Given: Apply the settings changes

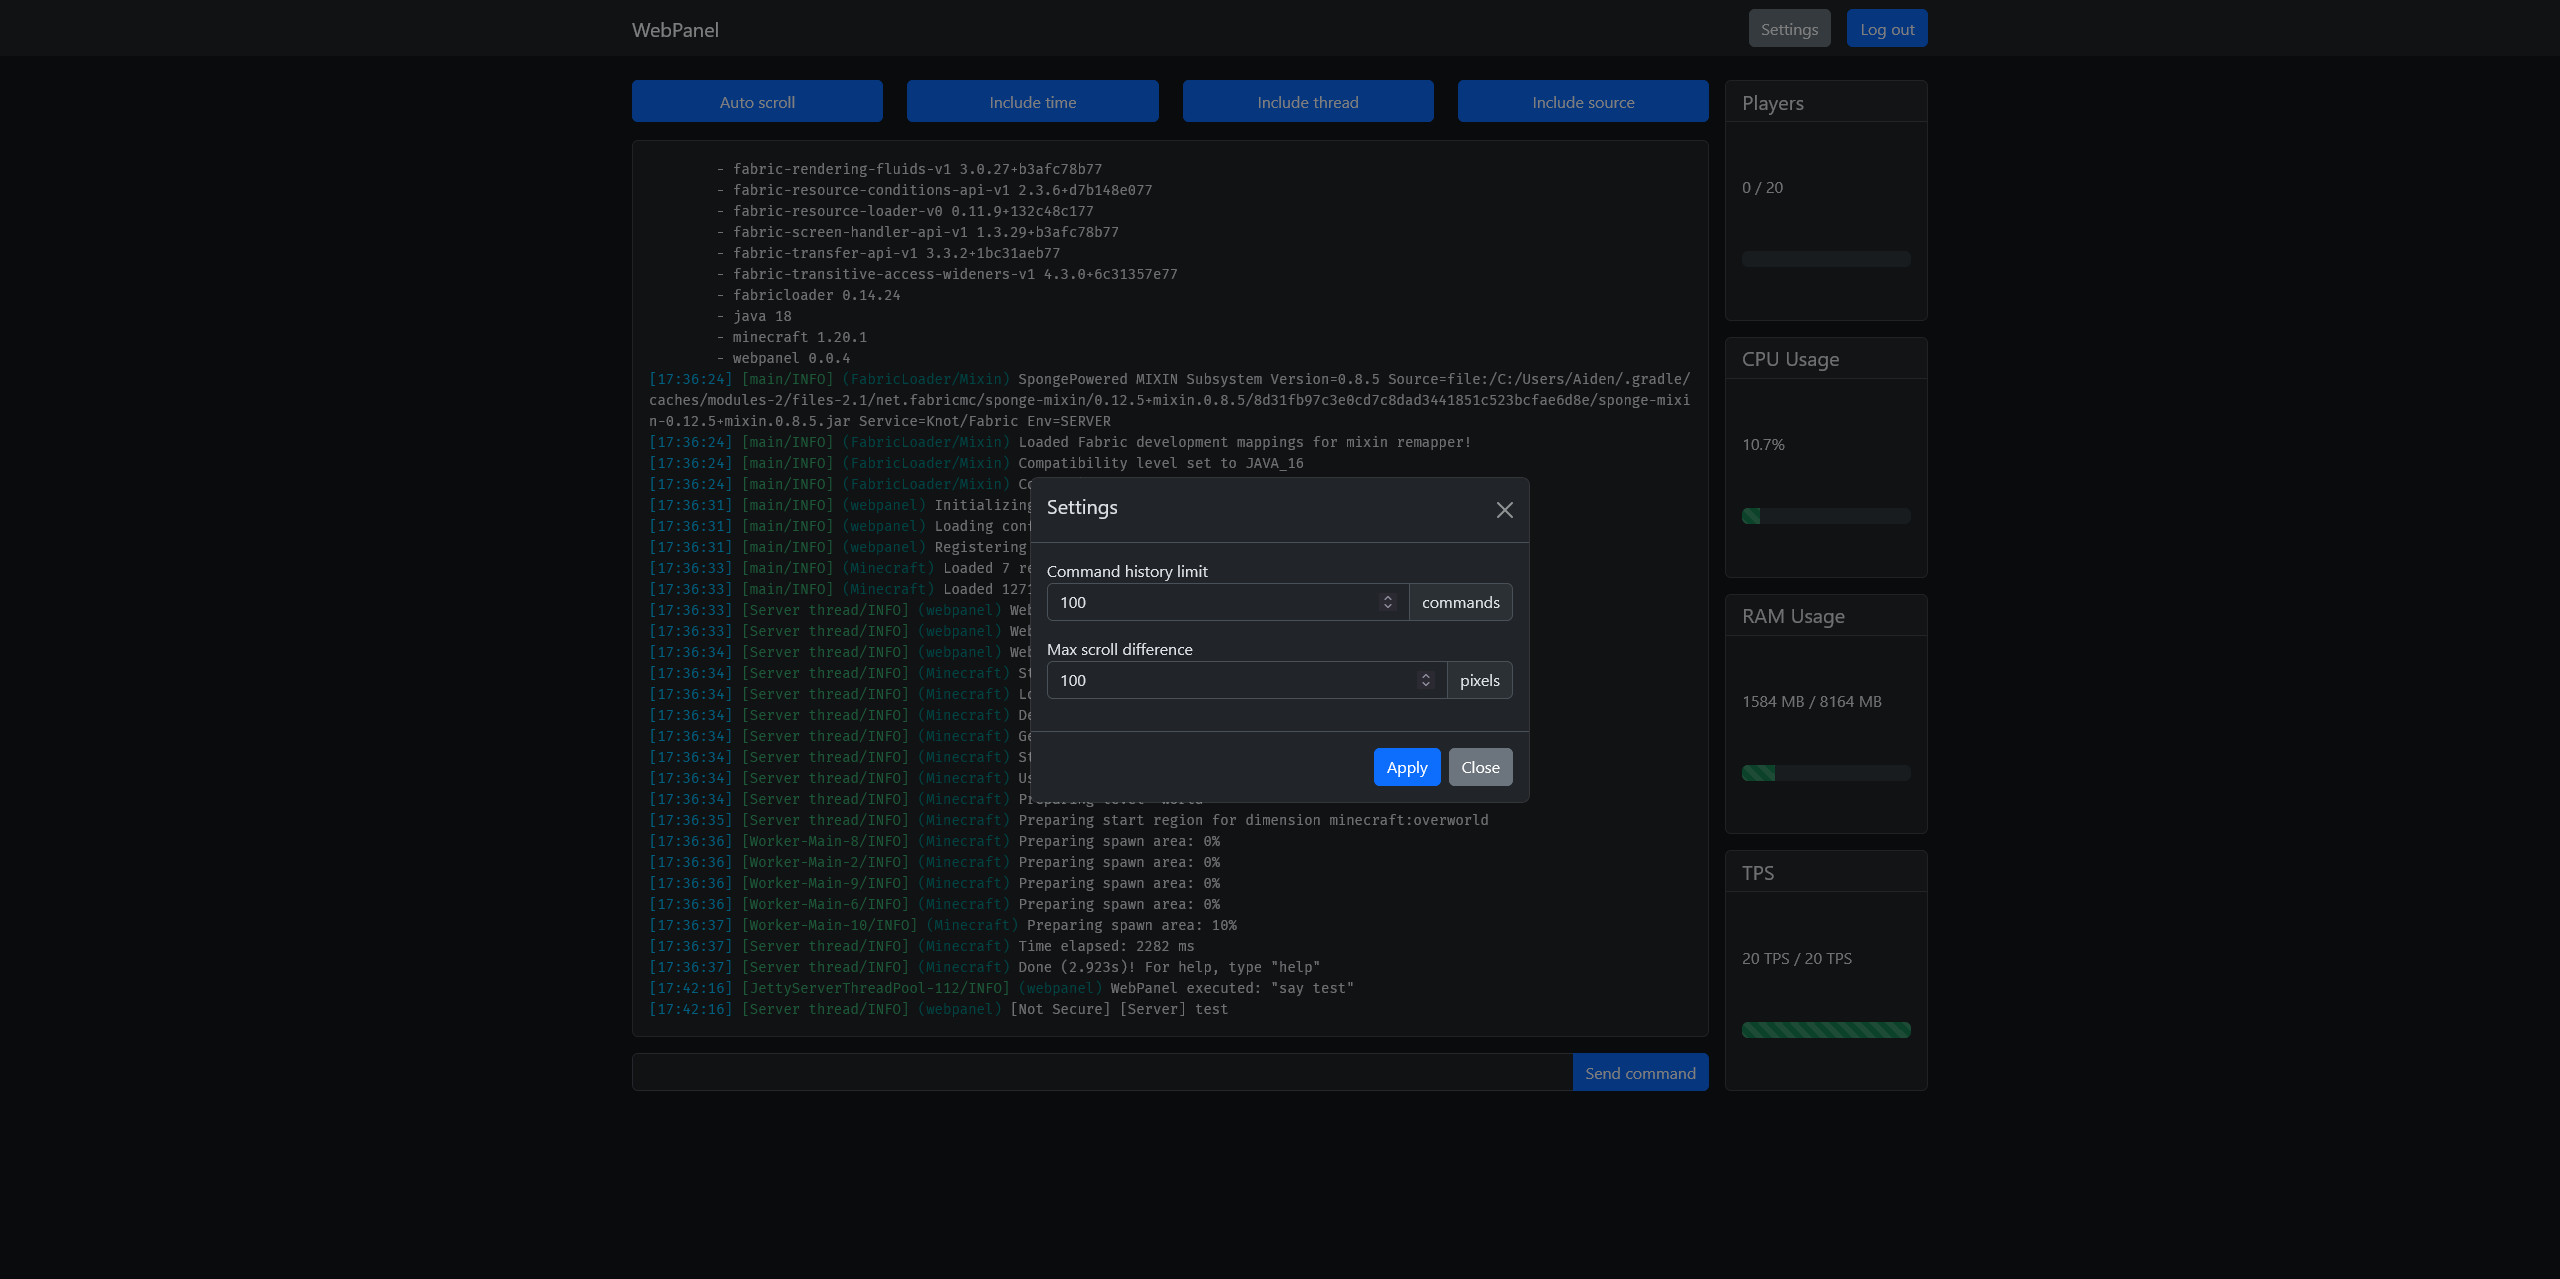Looking at the screenshot, I should (1406, 767).
